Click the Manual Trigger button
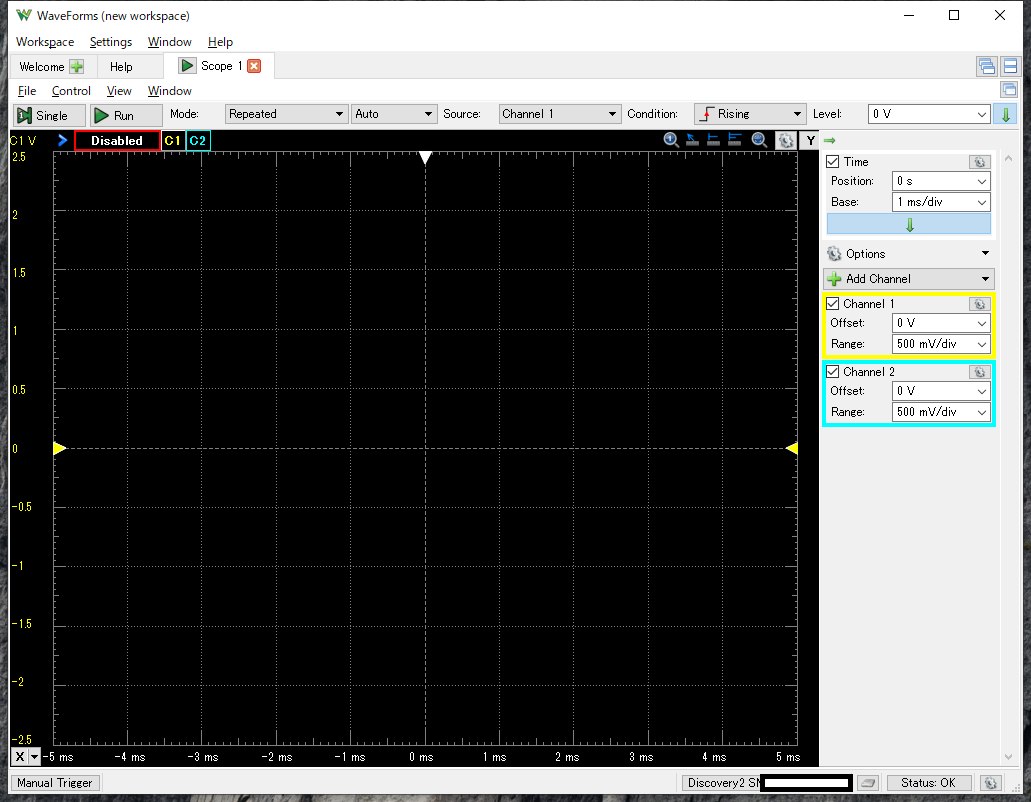Image resolution: width=1031 pixels, height=802 pixels. point(55,783)
